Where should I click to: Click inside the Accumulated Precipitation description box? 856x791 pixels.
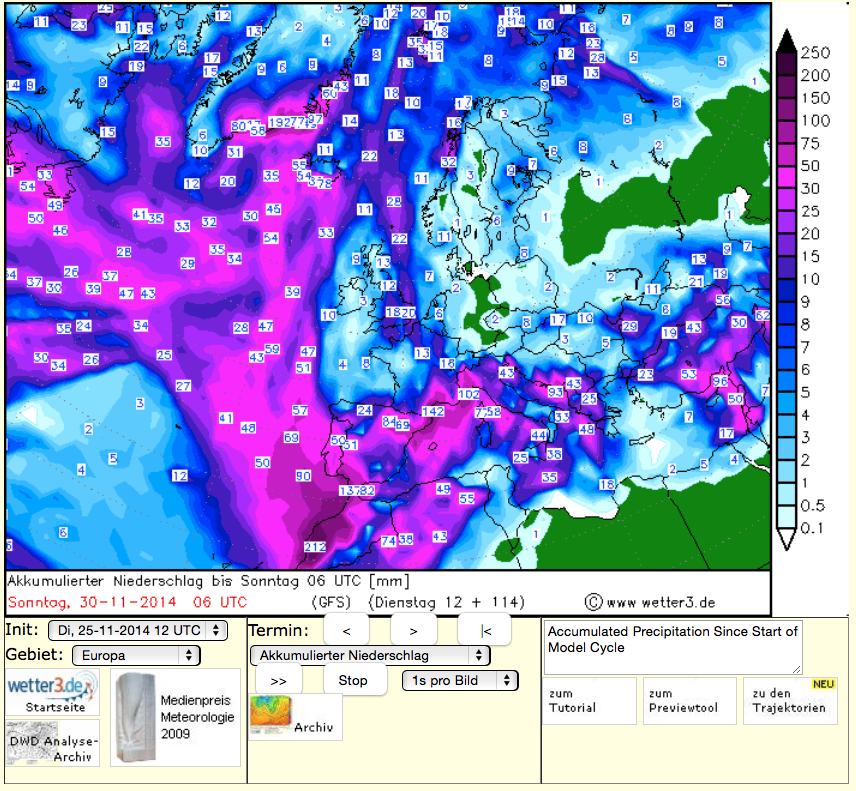click(x=672, y=646)
